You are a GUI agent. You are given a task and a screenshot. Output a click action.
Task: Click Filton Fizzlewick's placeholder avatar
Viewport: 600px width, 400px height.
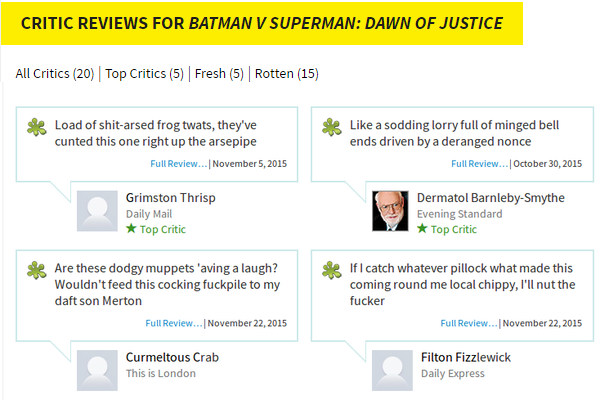[391, 369]
